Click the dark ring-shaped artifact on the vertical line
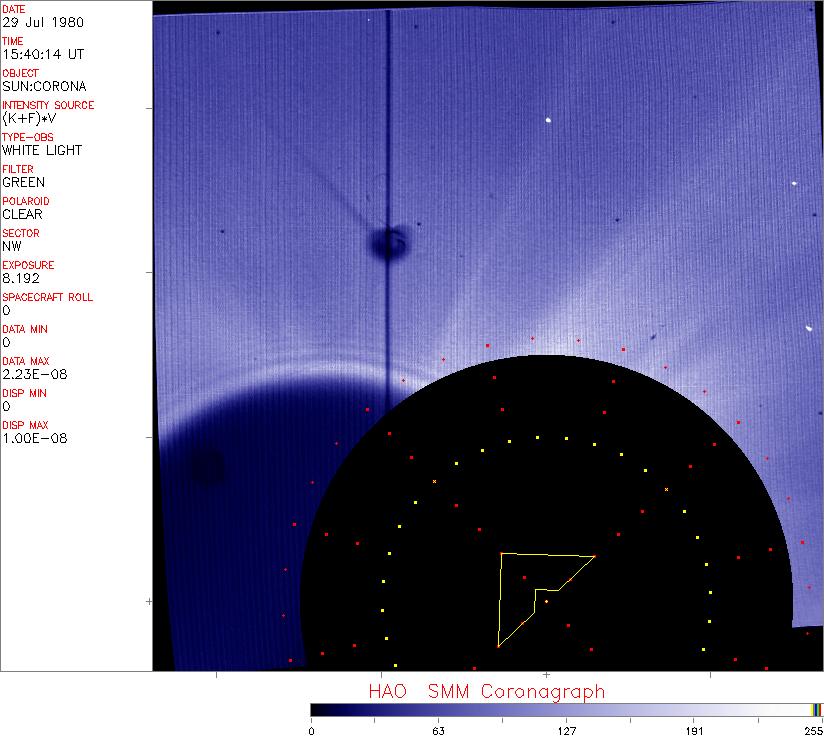The height and width of the screenshot is (736, 824). click(388, 243)
